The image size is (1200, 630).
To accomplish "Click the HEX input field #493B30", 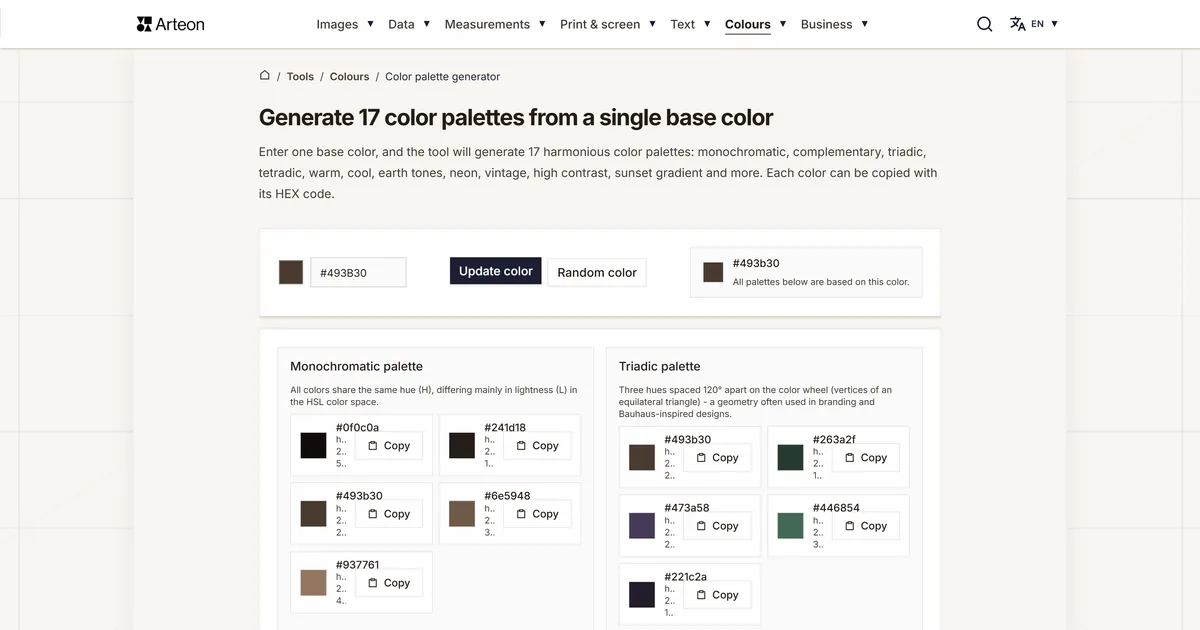I will click(x=358, y=272).
